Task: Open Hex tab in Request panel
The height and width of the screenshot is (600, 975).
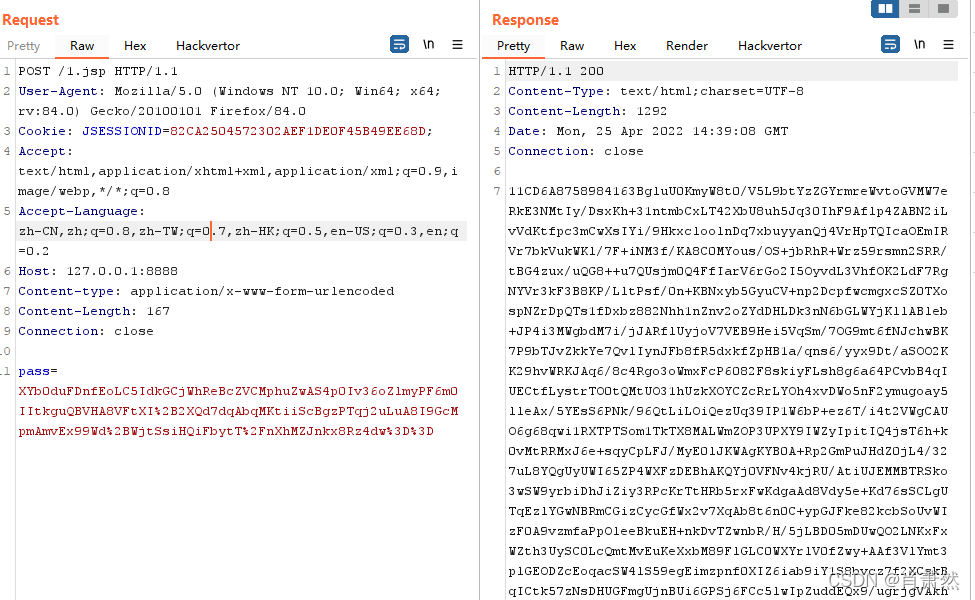Action: click(135, 46)
